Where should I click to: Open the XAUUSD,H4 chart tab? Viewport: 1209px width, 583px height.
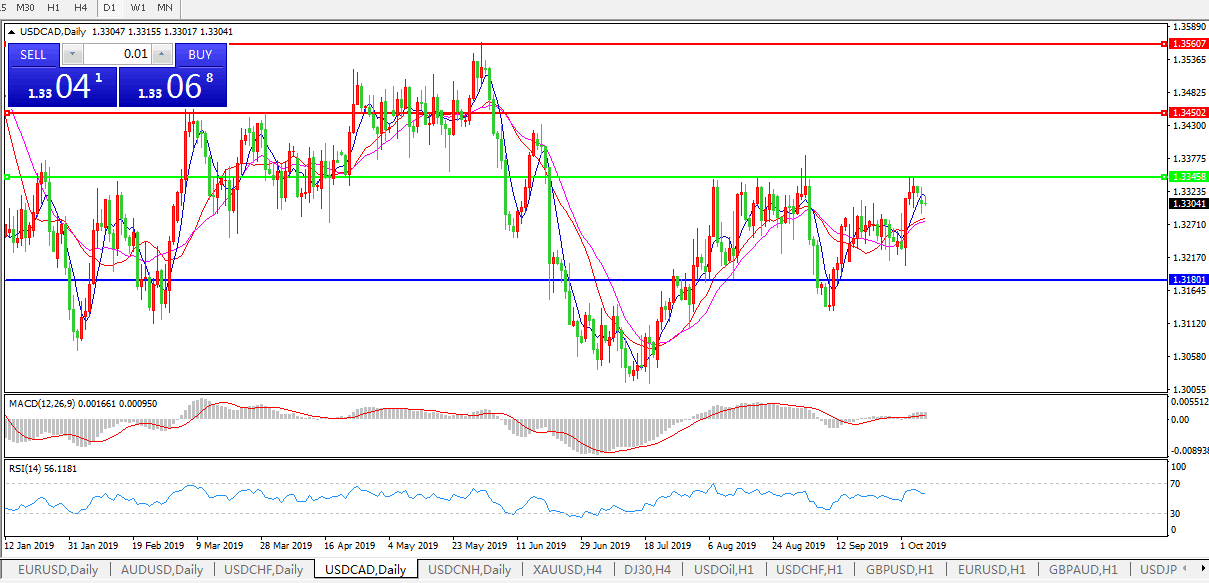[x=566, y=570]
